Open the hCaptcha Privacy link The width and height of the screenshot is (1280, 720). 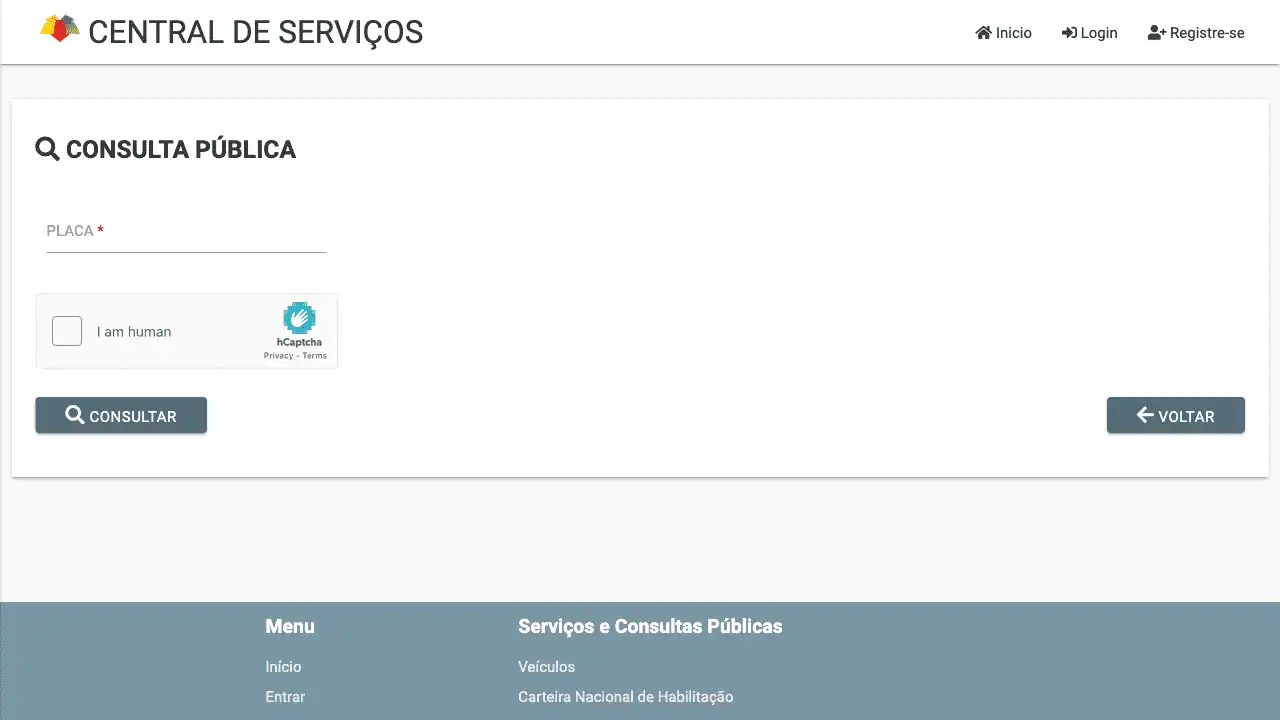tap(278, 356)
